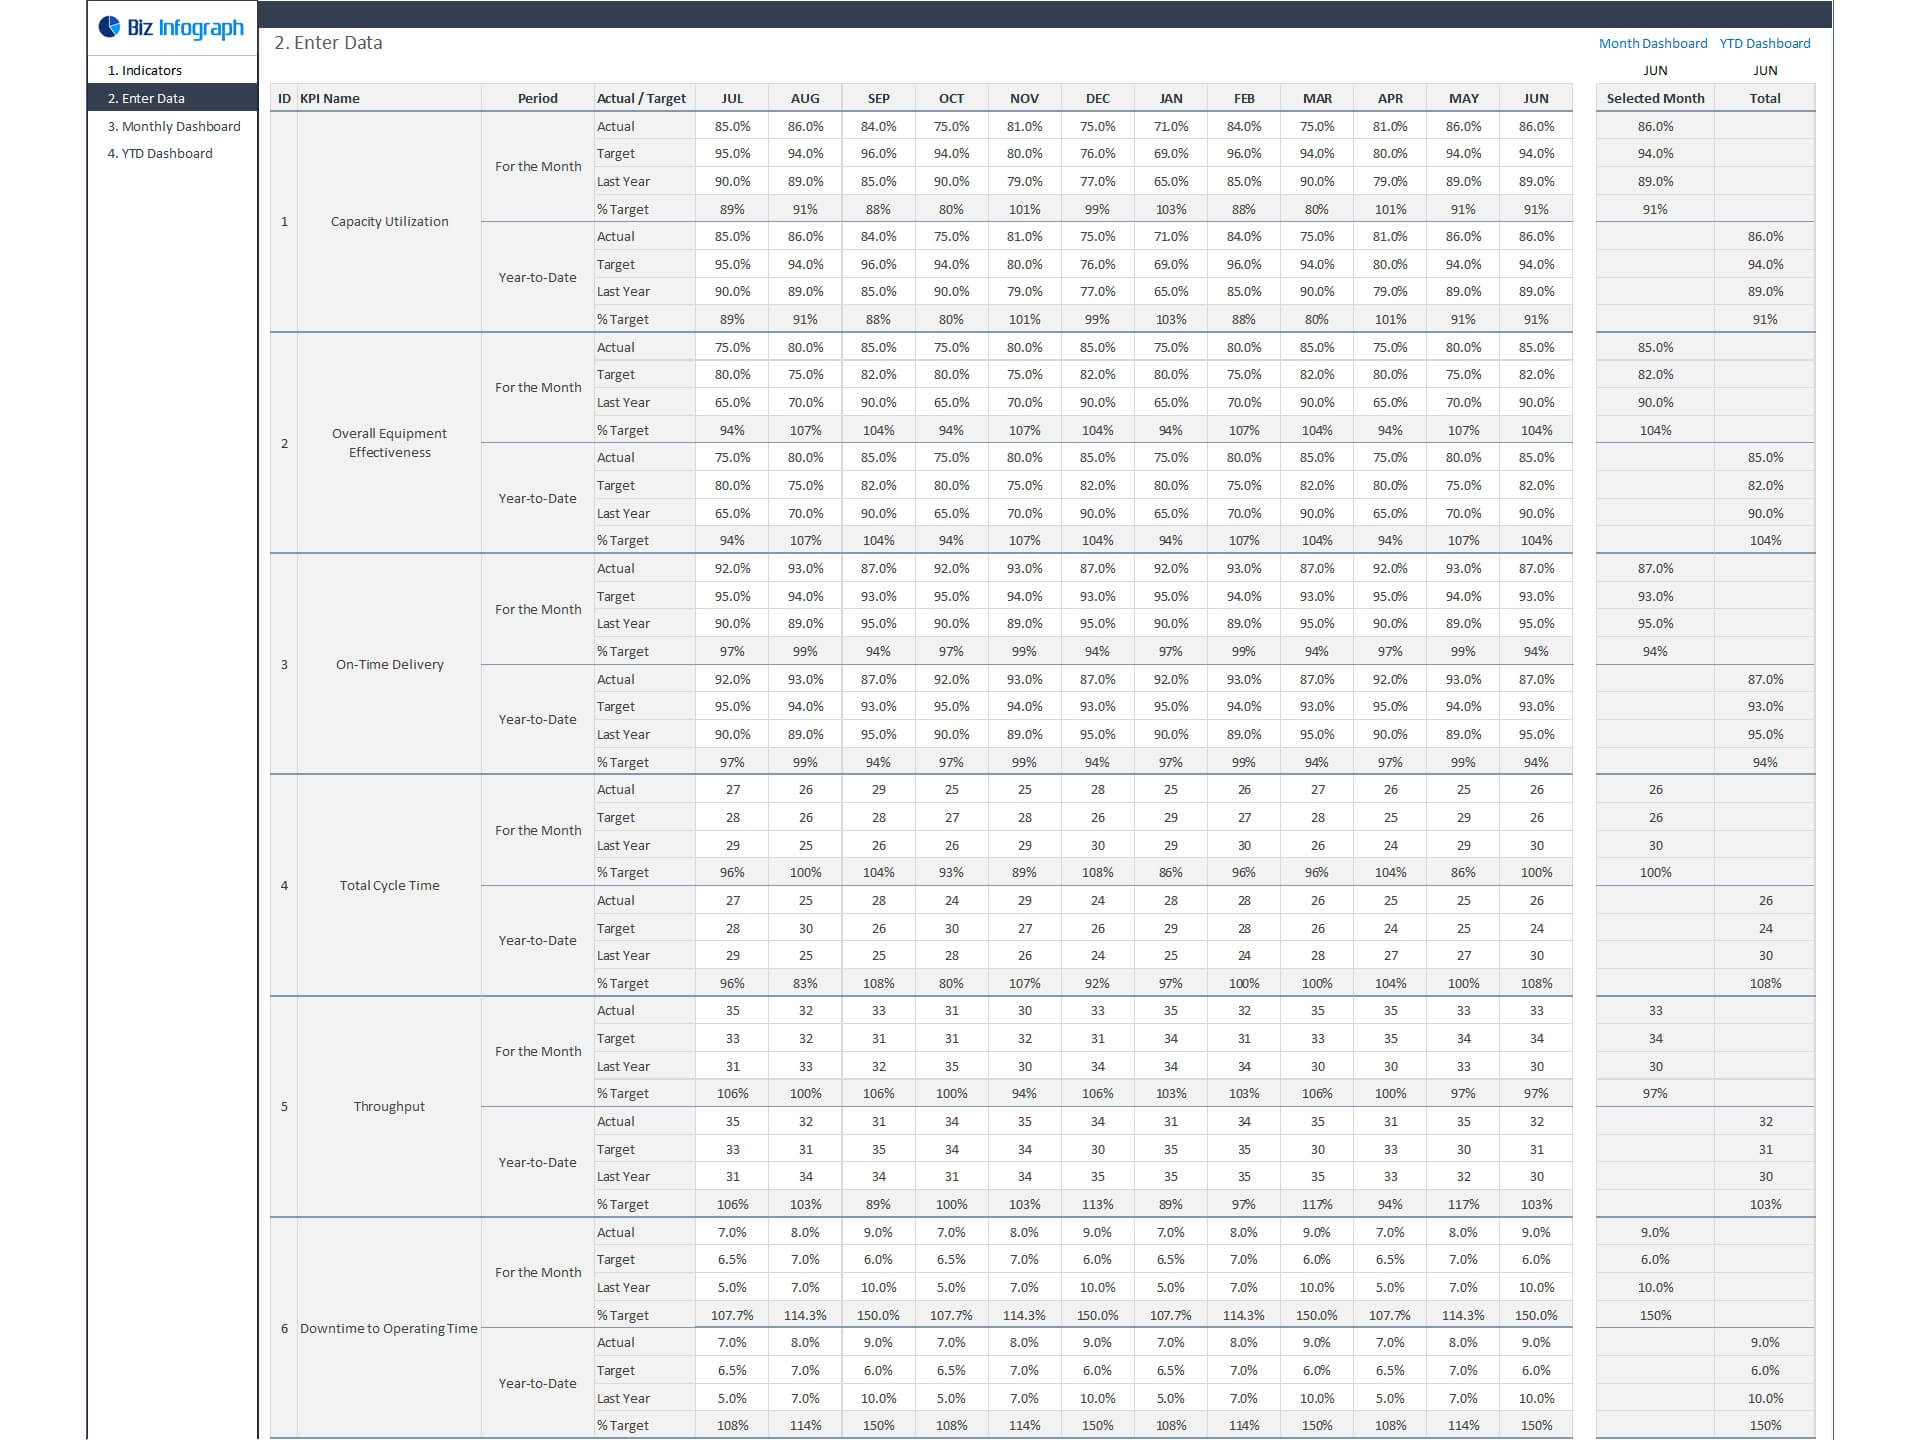1920x1440 pixels.
Task: Click Downtime Selected Month % Target 150%
Action: 1655,1315
